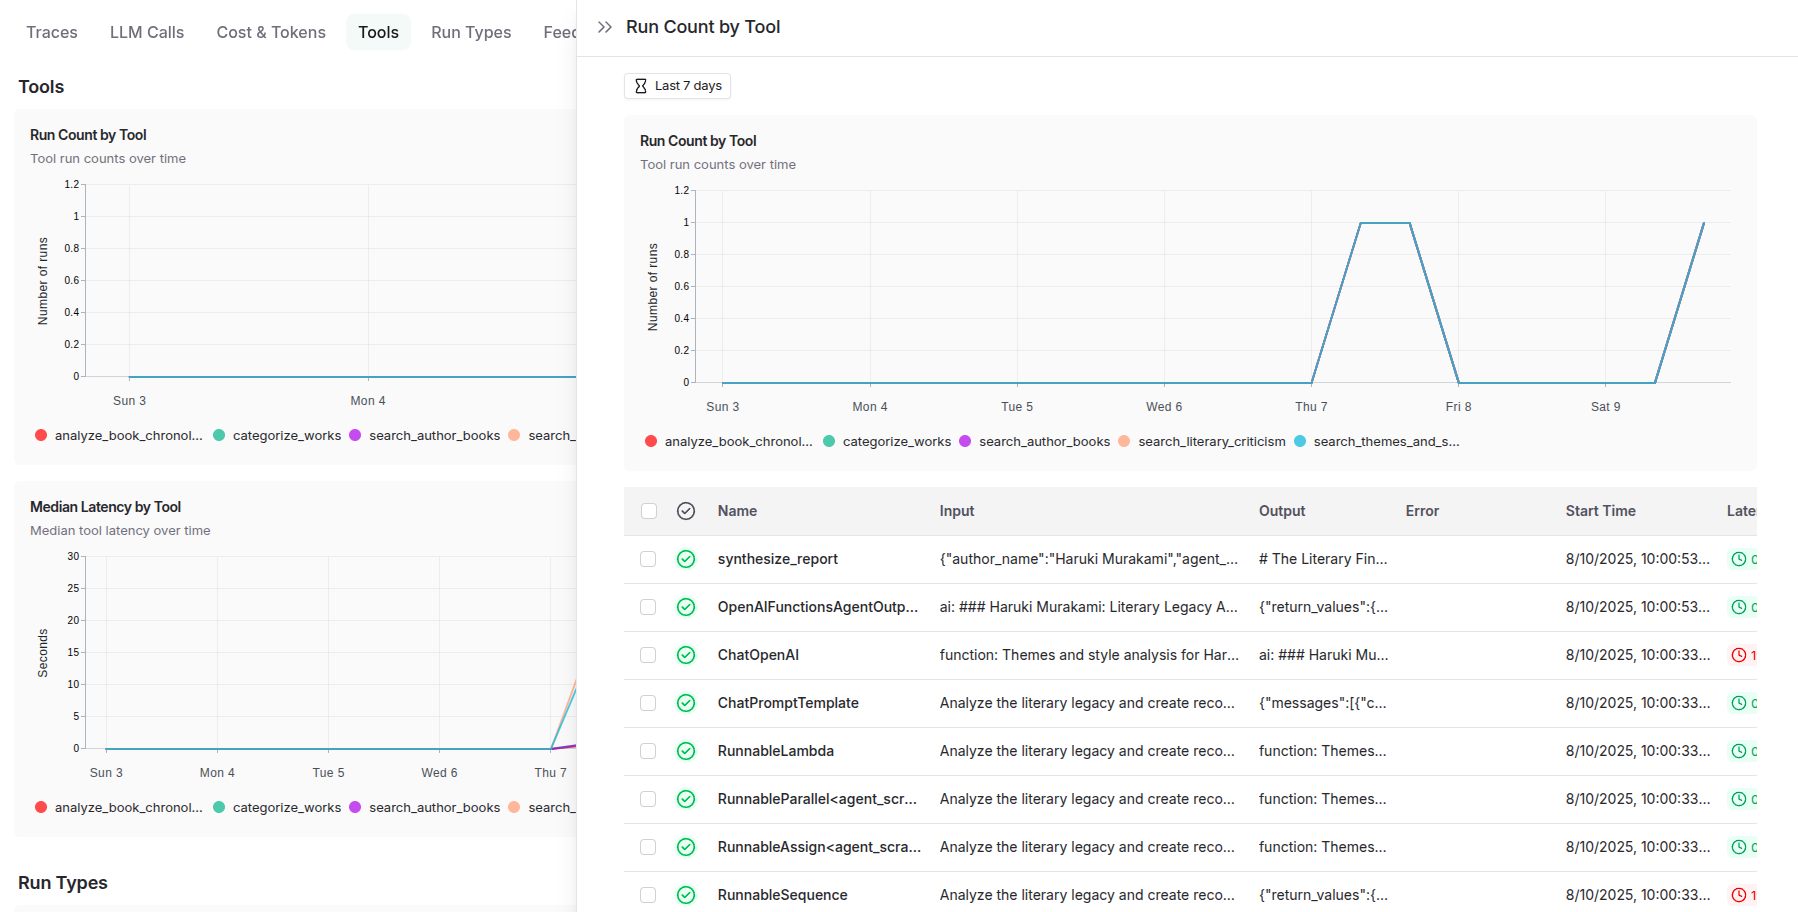Sort by the Name column header
Image resolution: width=1798 pixels, height=912 pixels.
[737, 511]
